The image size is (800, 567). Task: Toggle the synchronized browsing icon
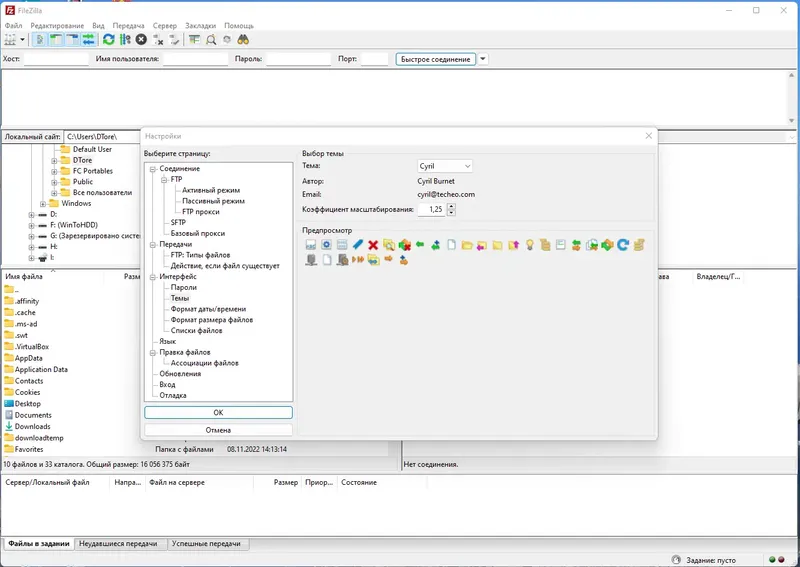pos(227,40)
